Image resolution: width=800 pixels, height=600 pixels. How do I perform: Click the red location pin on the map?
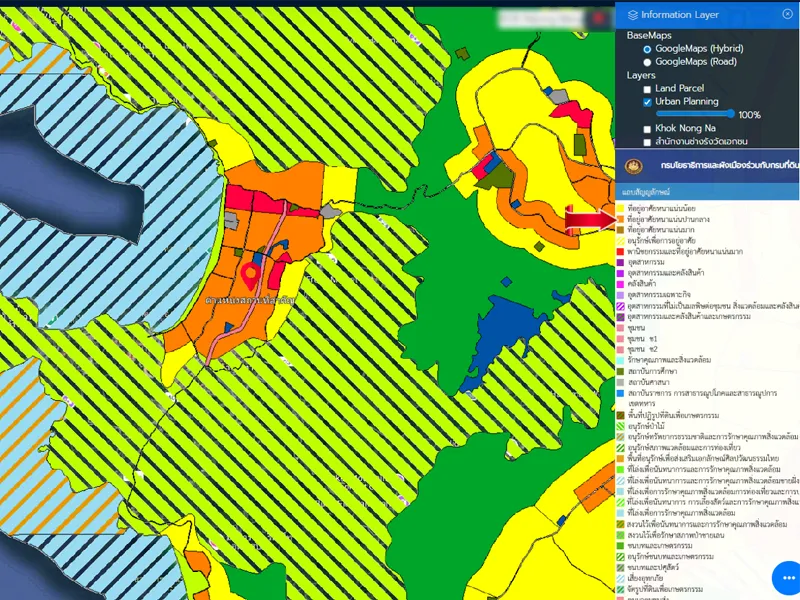coord(249,272)
